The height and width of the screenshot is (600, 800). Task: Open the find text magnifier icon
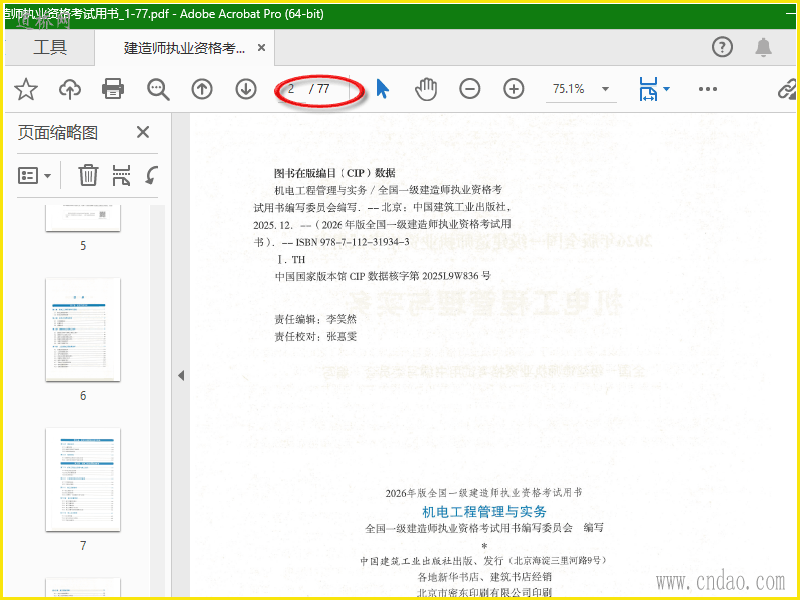tap(158, 89)
